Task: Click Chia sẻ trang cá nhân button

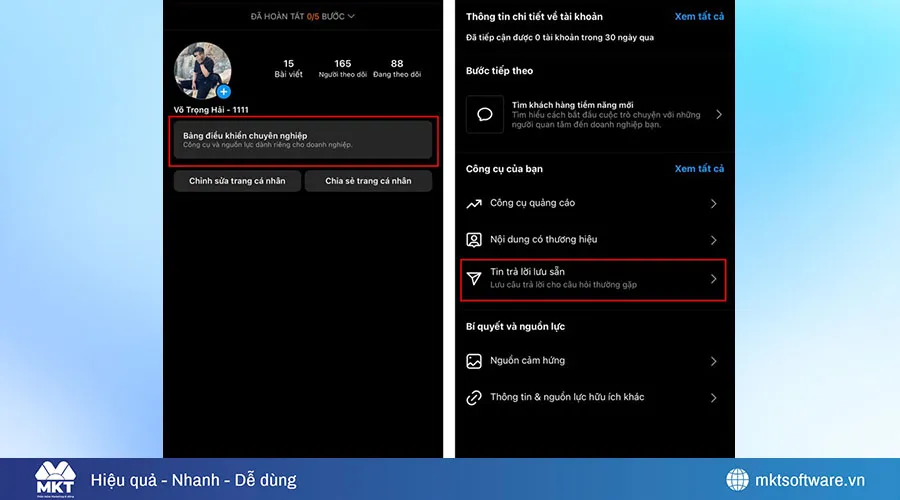Action: (x=368, y=181)
